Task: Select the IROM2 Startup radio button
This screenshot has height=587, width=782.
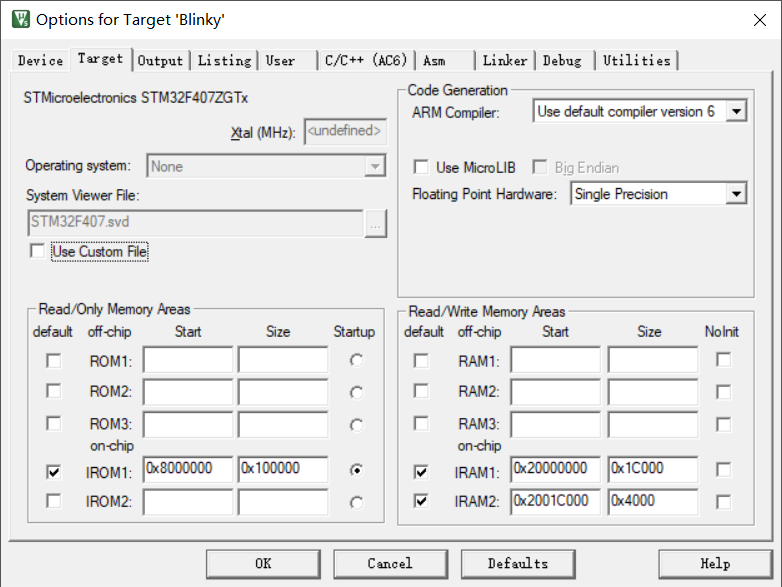Action: pos(356,502)
